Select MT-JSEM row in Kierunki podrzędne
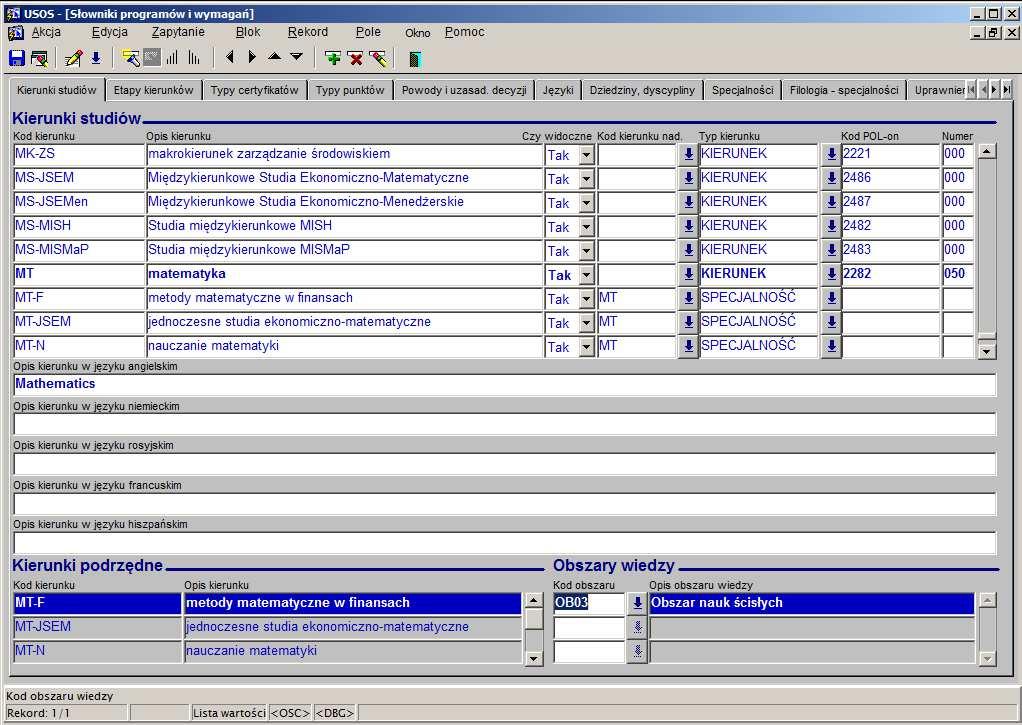This screenshot has height=725, width=1022. click(x=267, y=627)
